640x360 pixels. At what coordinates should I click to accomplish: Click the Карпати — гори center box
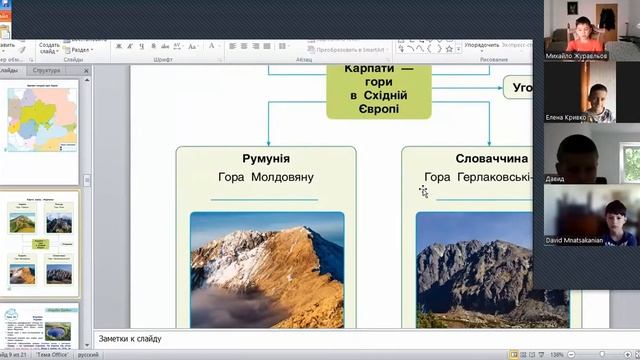click(x=379, y=91)
